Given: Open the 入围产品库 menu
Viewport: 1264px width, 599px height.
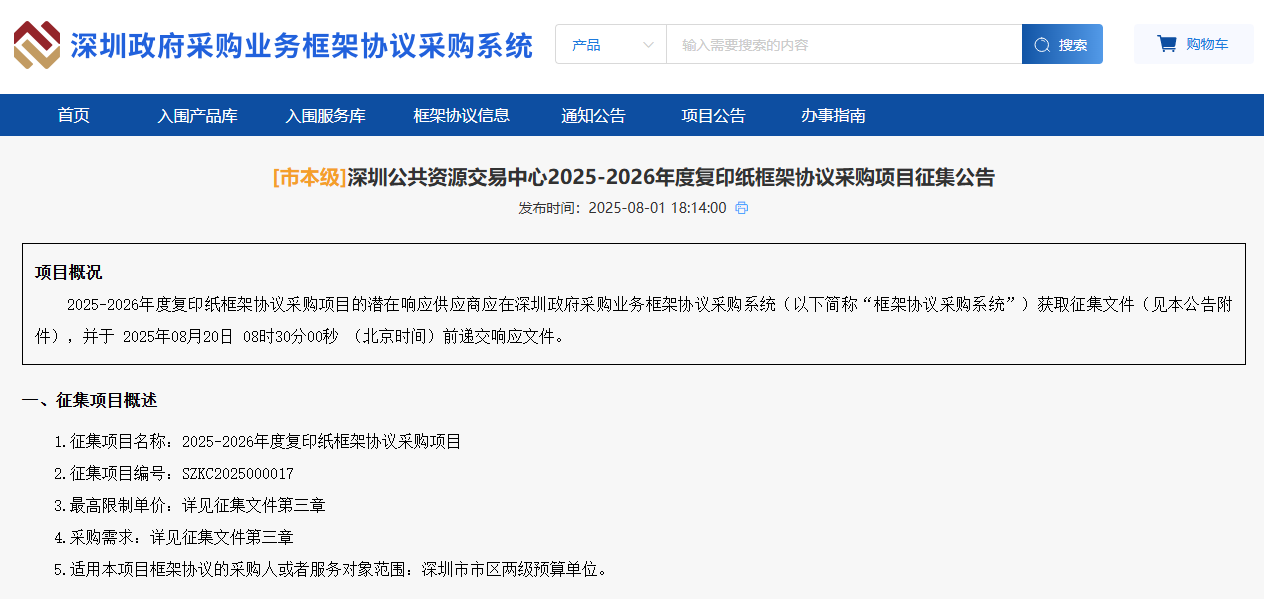Looking at the screenshot, I should [196, 115].
